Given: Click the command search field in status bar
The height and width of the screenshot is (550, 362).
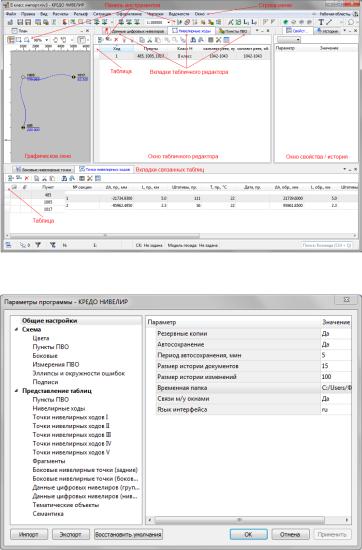Looking at the screenshot, I should [327, 245].
